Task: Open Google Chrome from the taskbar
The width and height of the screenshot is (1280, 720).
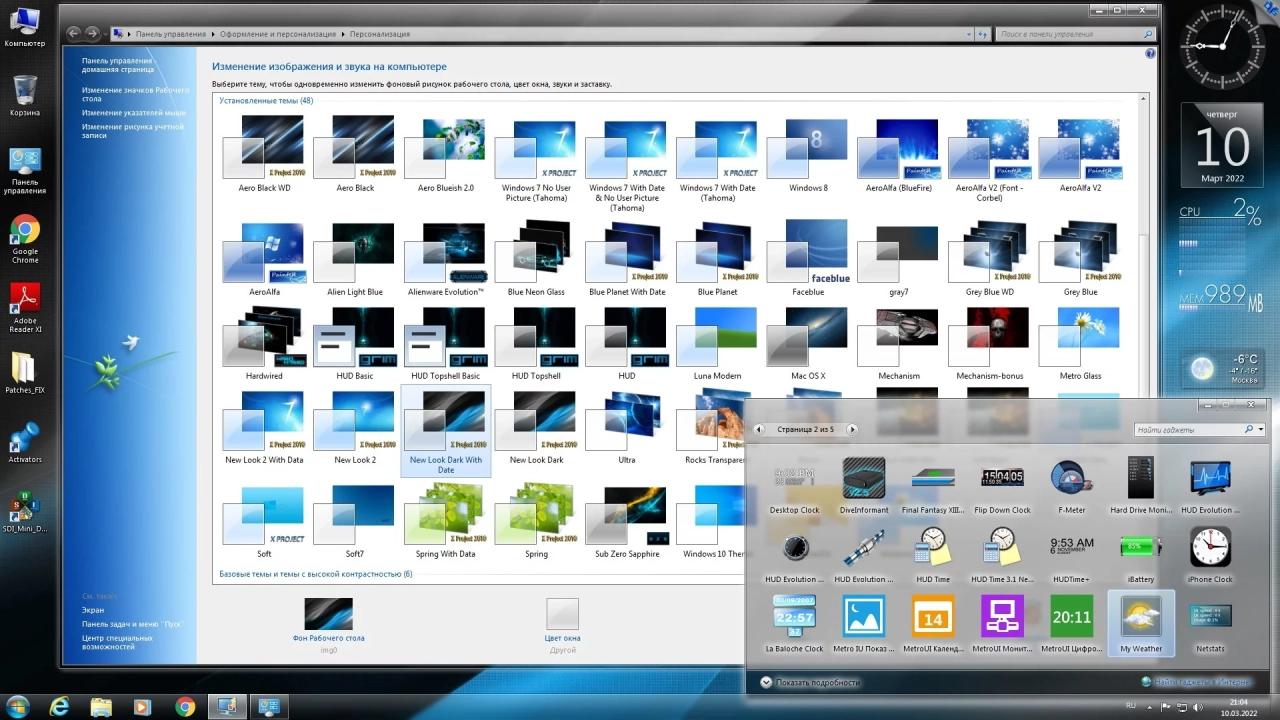Action: [185, 706]
